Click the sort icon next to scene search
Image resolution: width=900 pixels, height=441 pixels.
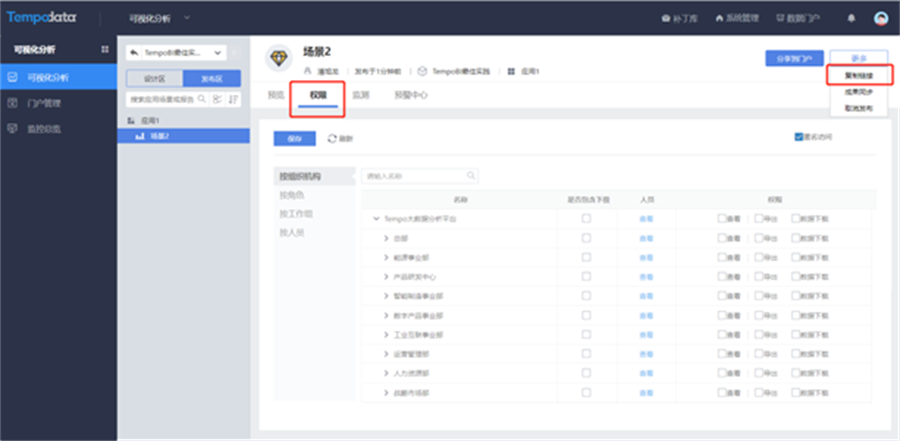[x=234, y=99]
